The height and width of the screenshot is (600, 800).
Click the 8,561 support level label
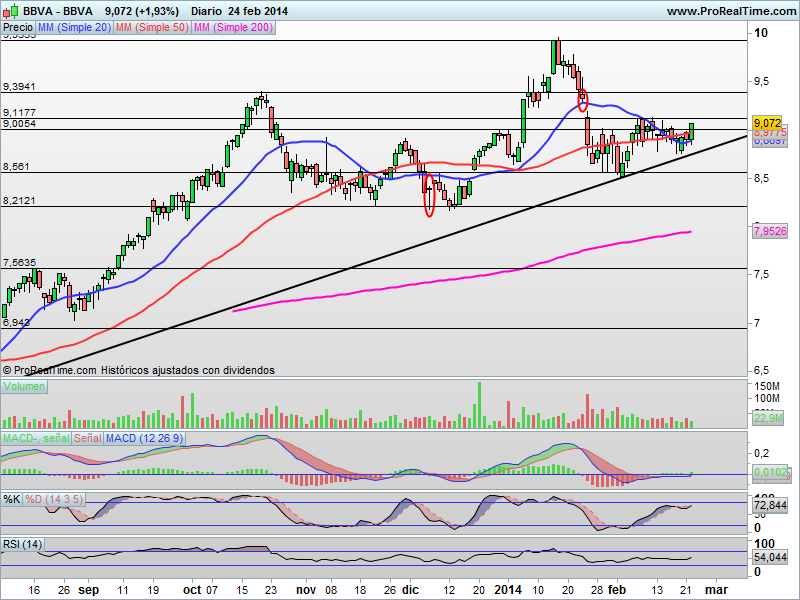pos(16,167)
